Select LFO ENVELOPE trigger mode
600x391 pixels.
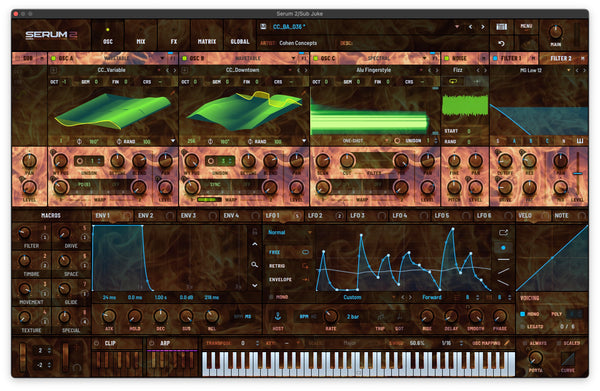(289, 279)
